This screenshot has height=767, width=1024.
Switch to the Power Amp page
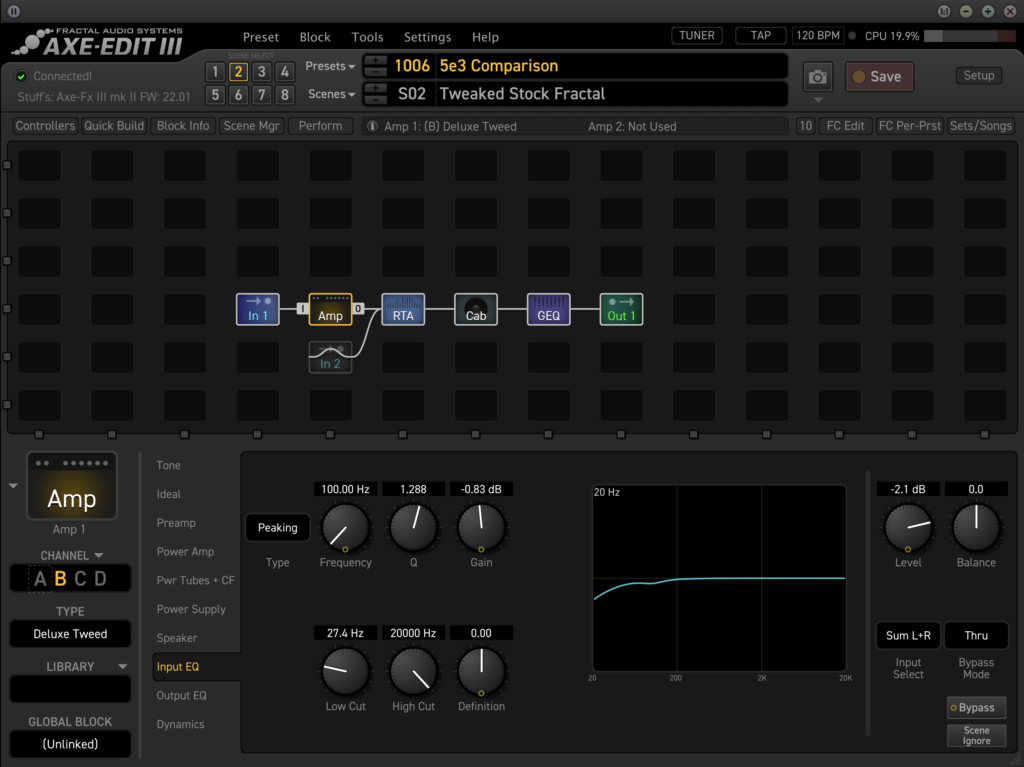click(185, 551)
